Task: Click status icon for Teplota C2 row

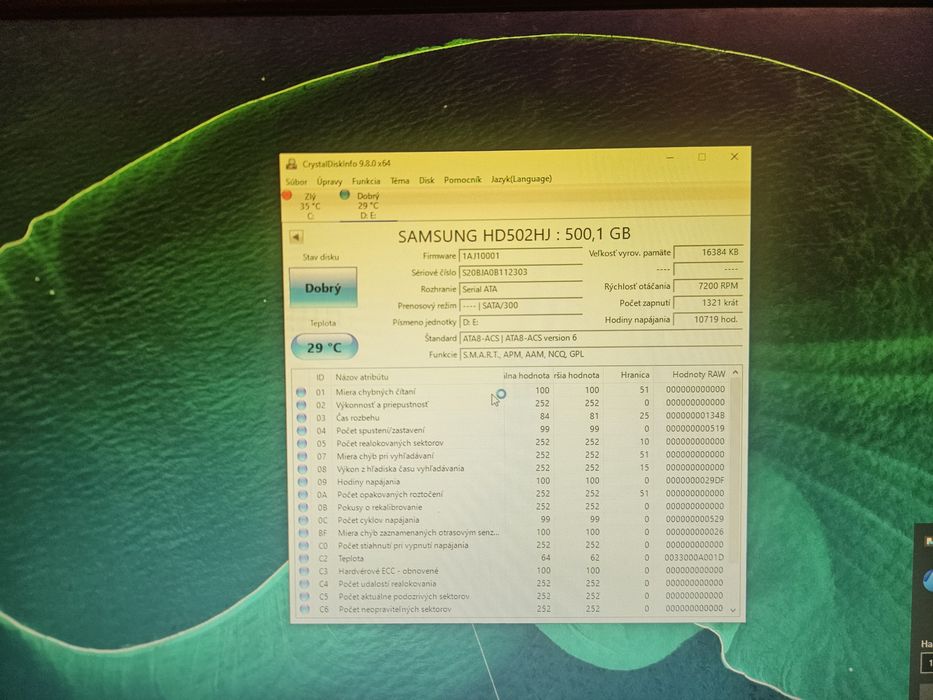Action: pyautogui.click(x=304, y=559)
